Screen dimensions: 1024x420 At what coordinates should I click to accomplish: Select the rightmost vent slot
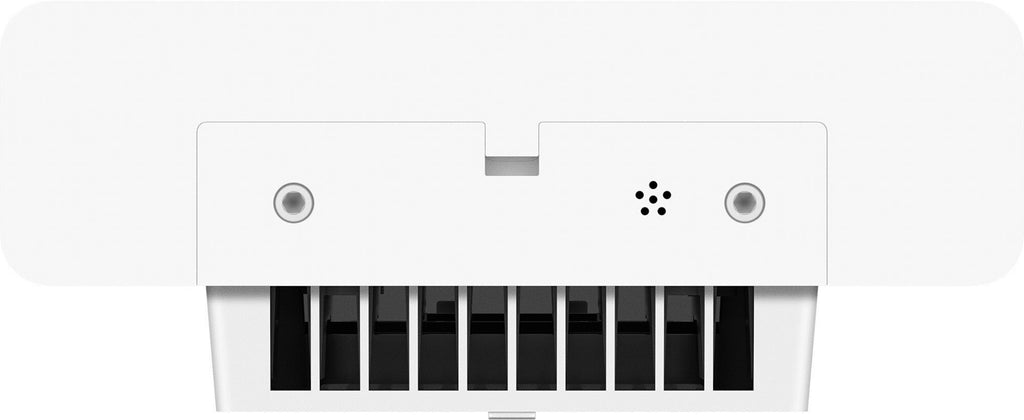pyautogui.click(x=733, y=338)
